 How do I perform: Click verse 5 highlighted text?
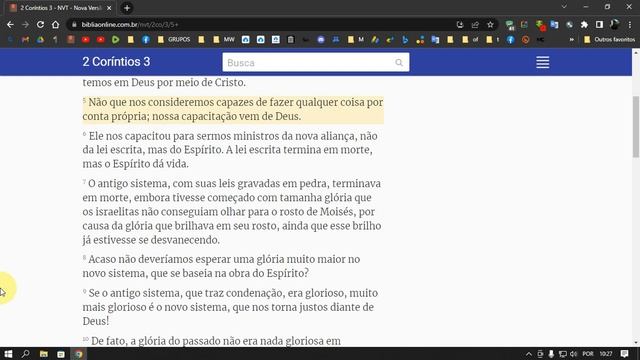233,109
